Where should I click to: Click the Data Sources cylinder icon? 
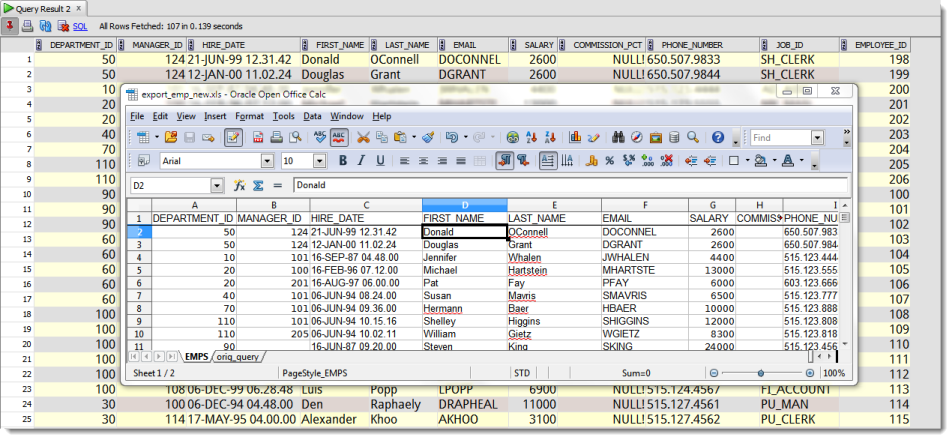pos(674,138)
